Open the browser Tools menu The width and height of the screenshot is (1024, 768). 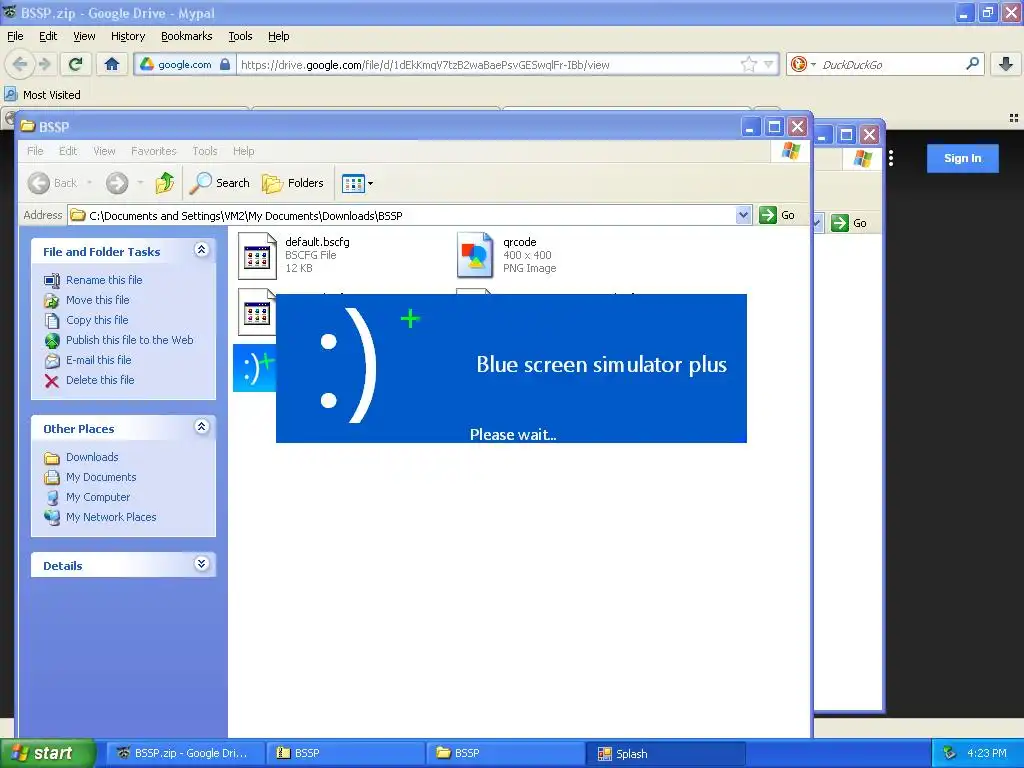[x=240, y=36]
